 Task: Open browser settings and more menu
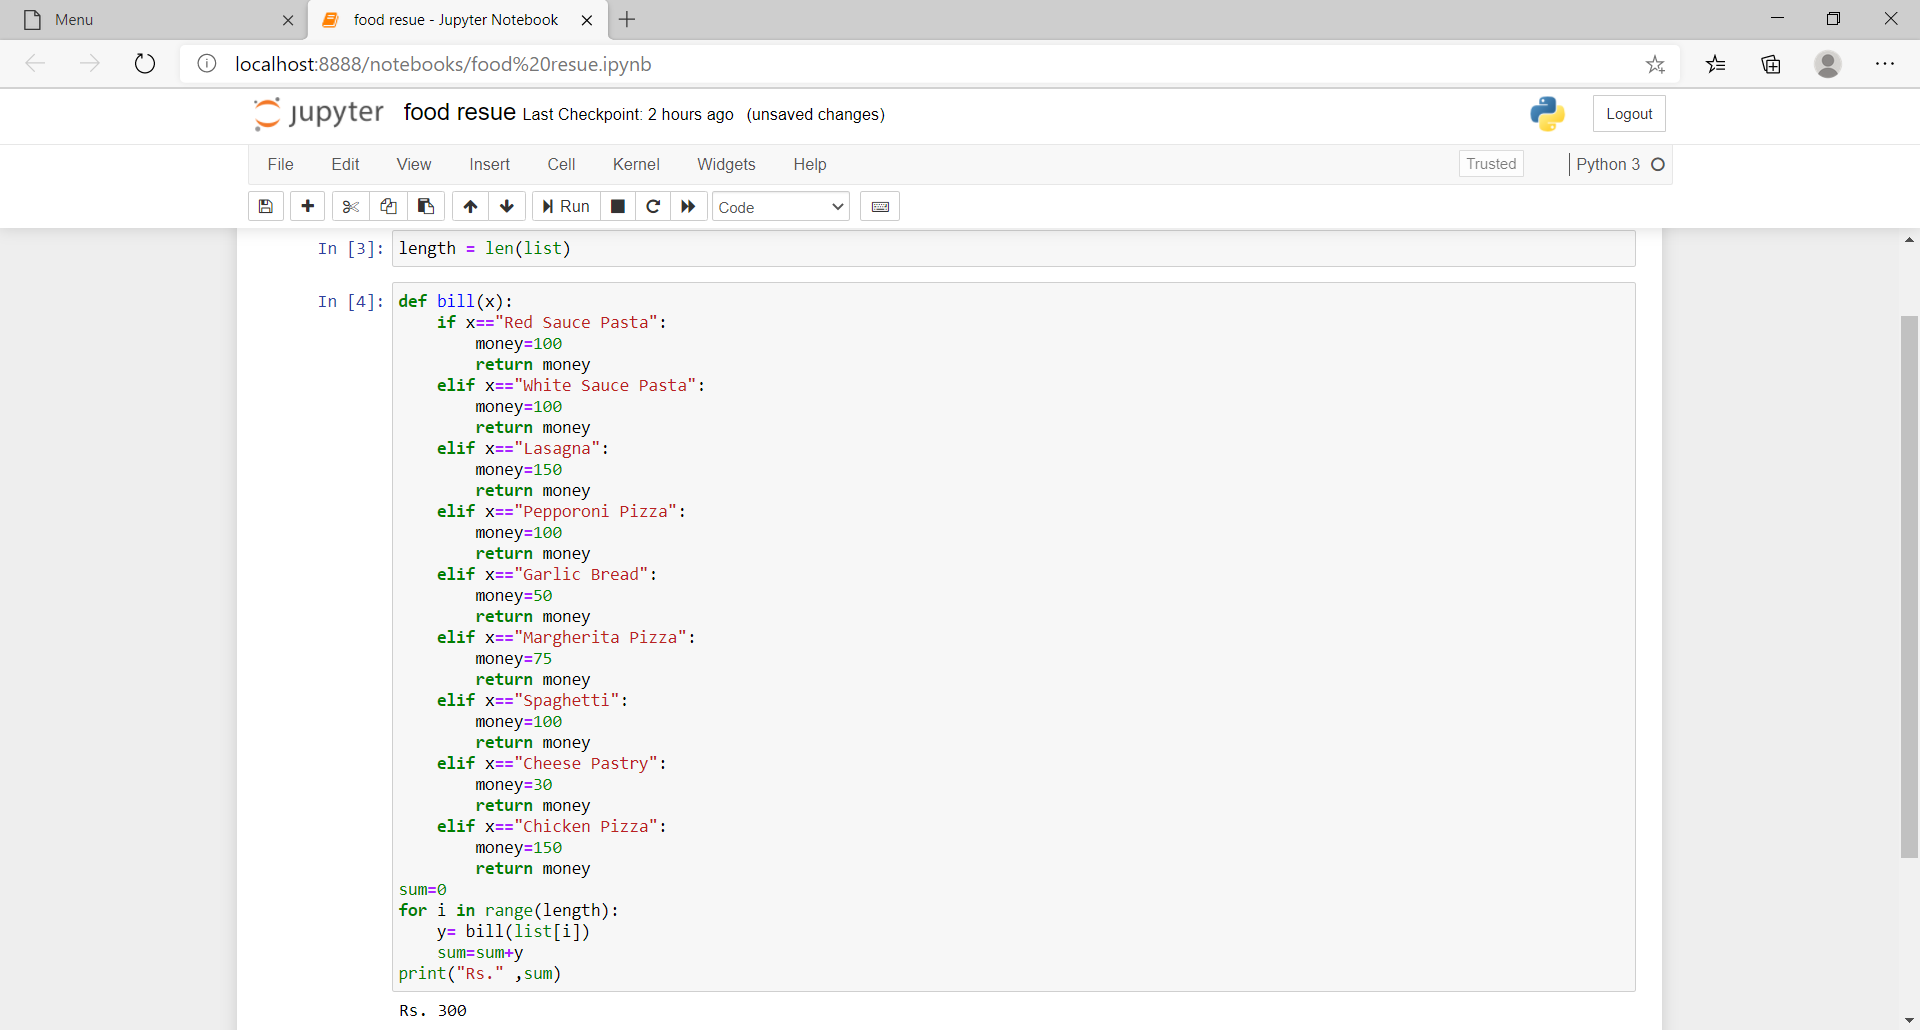coord(1885,64)
